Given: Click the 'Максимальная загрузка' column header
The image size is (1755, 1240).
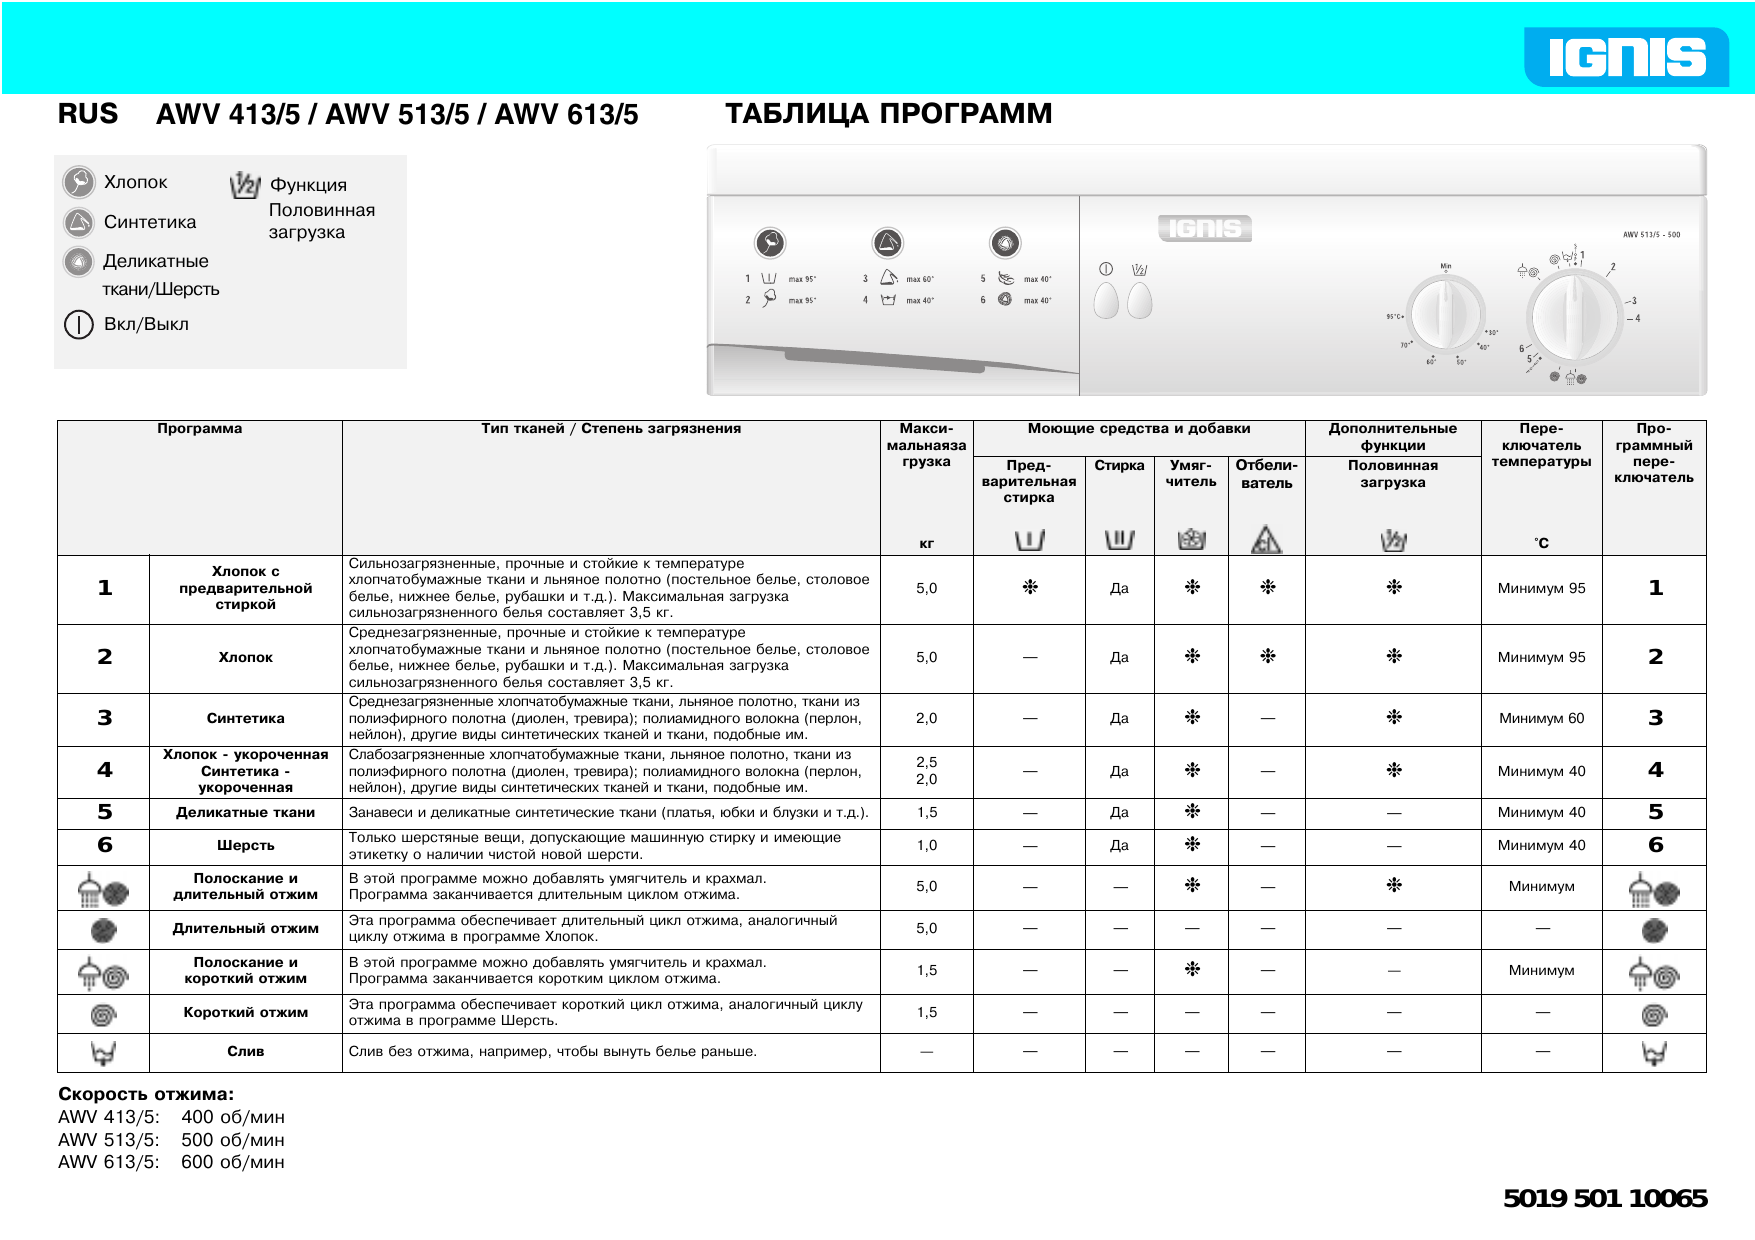Looking at the screenshot, I should point(926,445).
